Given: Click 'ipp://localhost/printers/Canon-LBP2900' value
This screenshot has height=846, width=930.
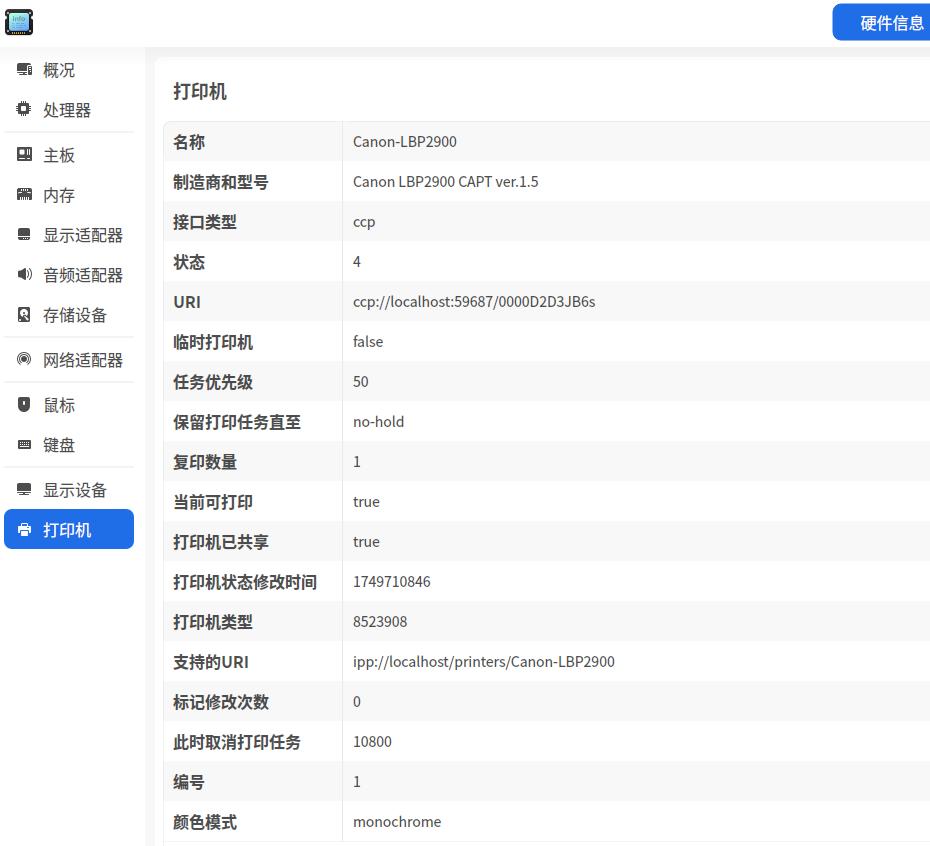Looking at the screenshot, I should click(x=483, y=661).
